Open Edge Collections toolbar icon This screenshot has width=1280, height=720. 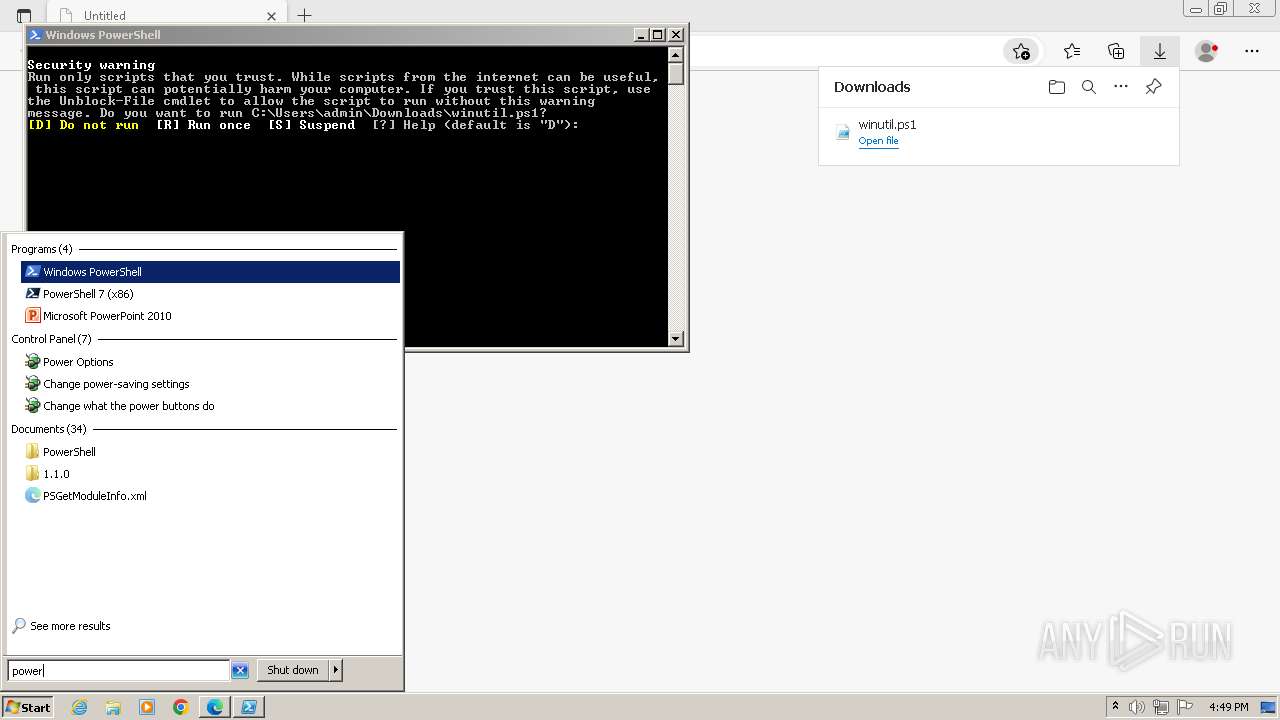[x=1116, y=51]
